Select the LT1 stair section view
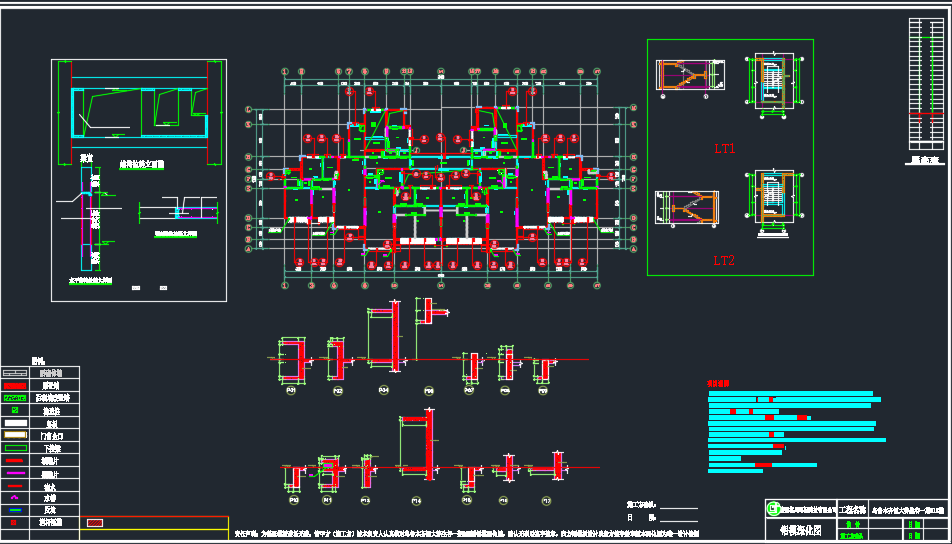Image resolution: width=952 pixels, height=544 pixels. 690,76
